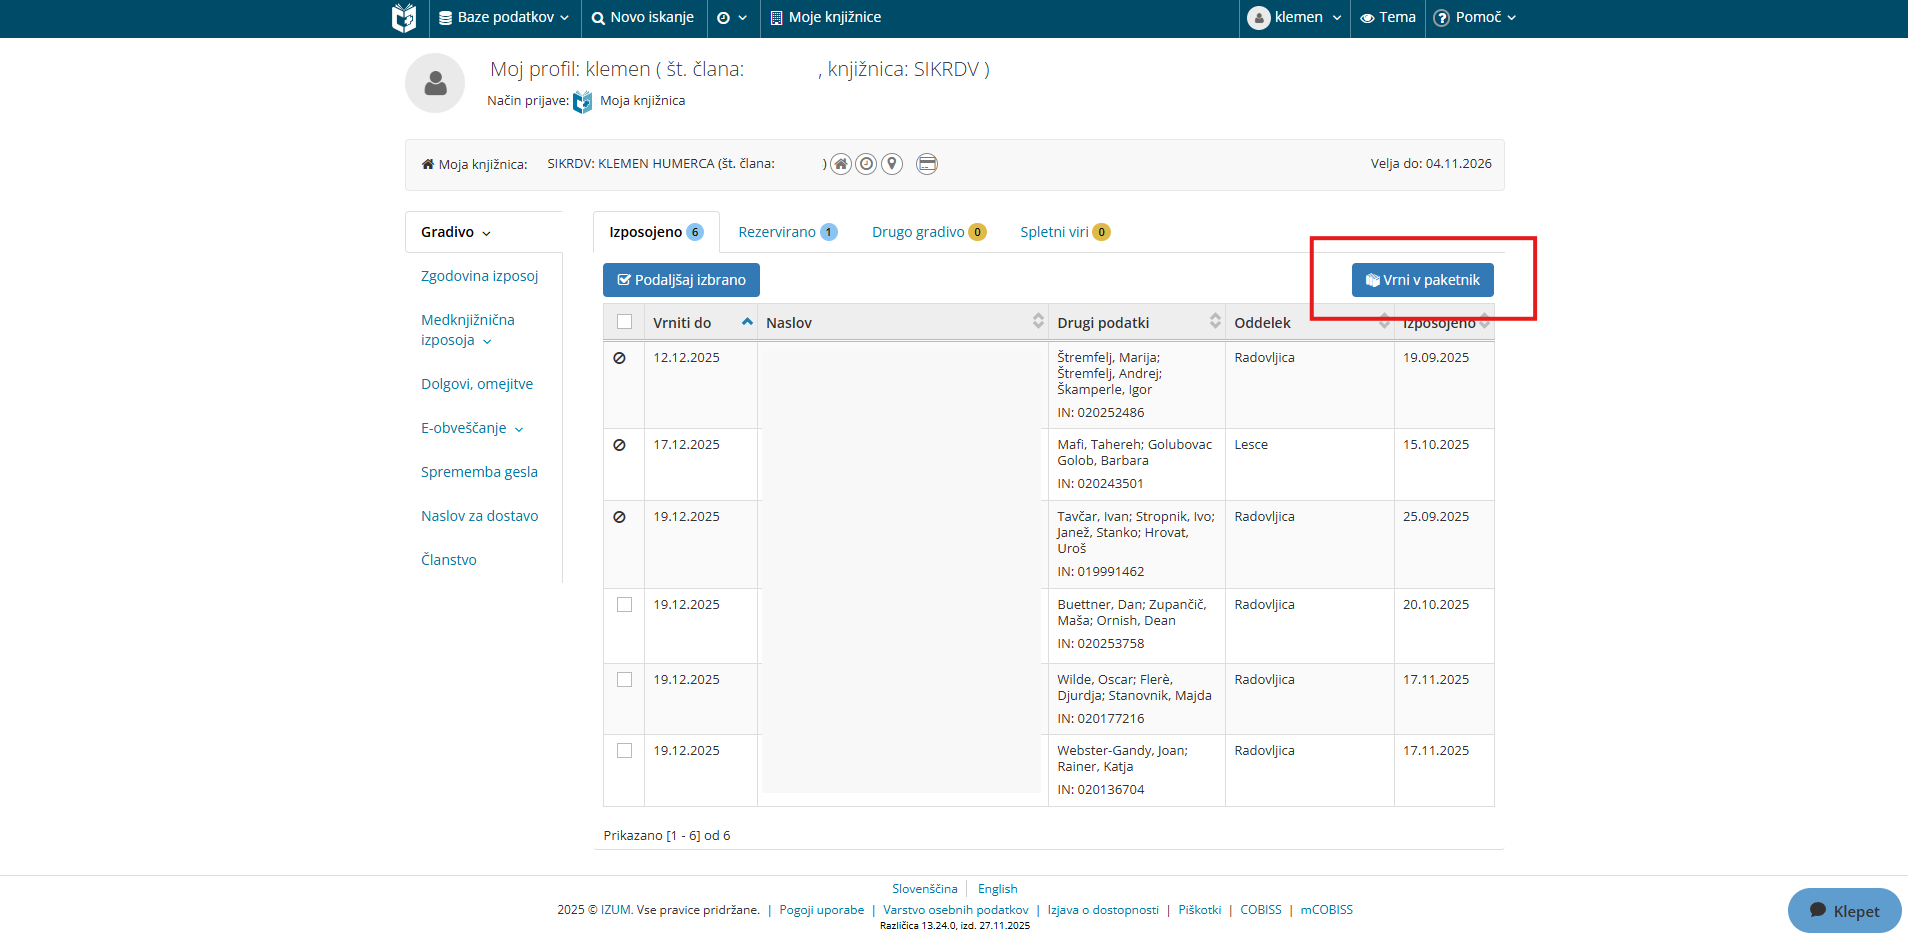Check the box for loan issued 20.10.2025
Image resolution: width=1908 pixels, height=949 pixels.
pos(625,605)
